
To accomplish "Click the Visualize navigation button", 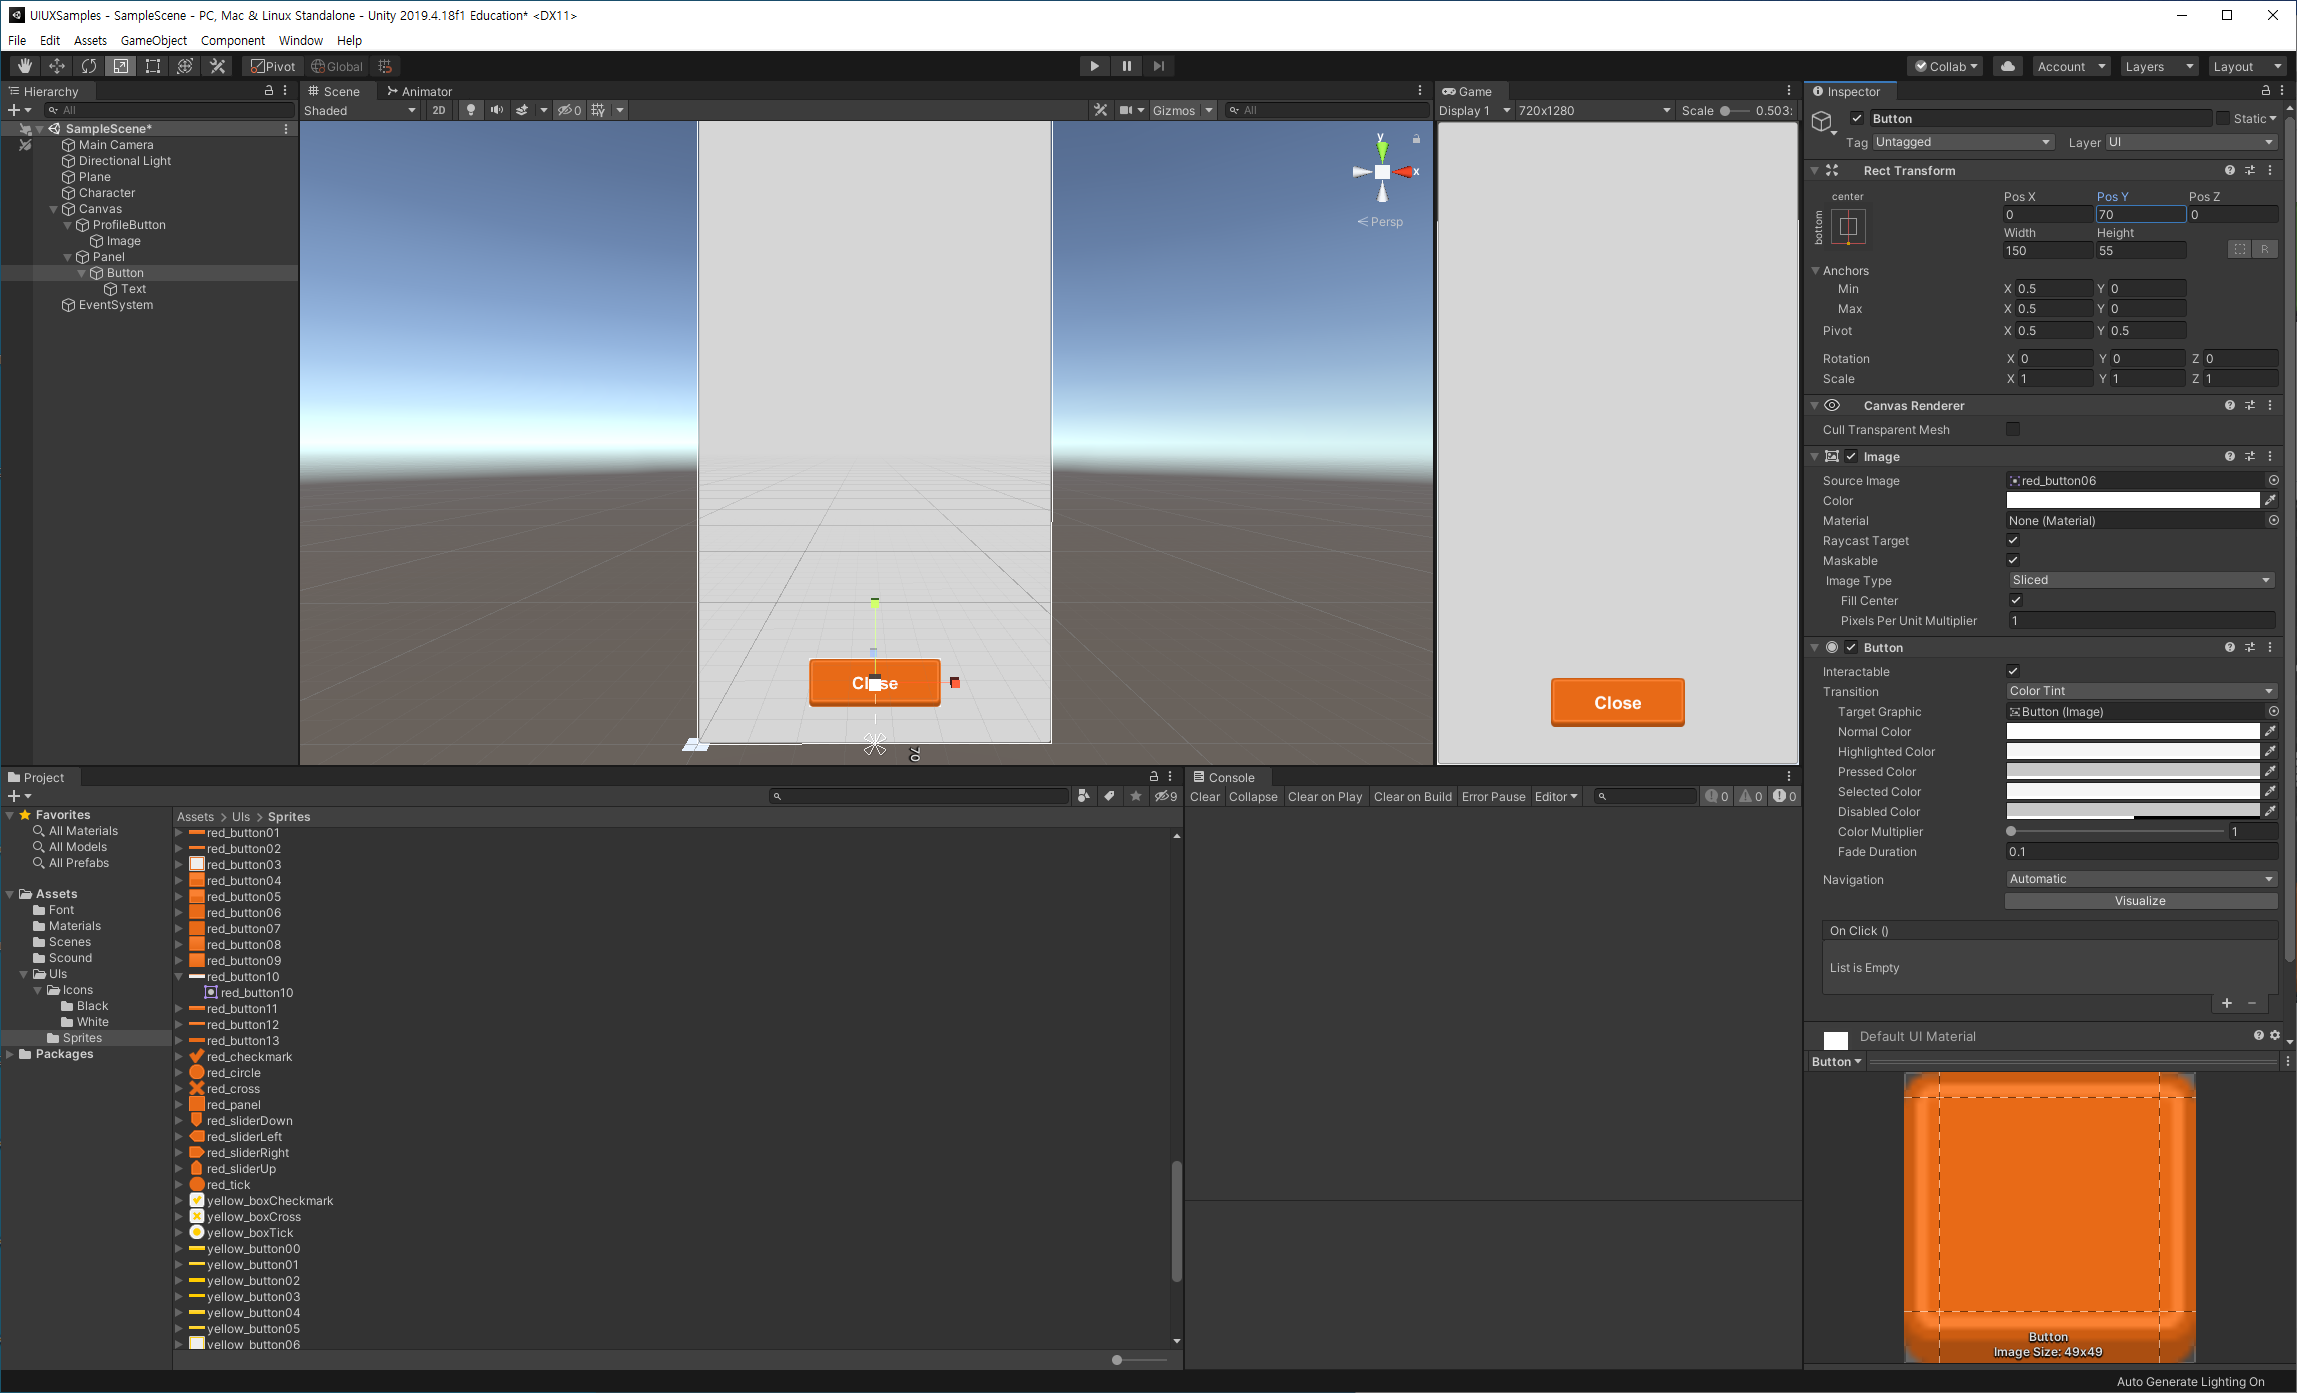I will pos(2140,901).
